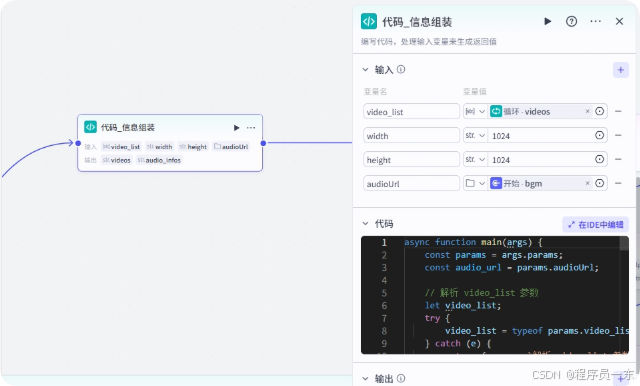Open type dropdown for video_list row
This screenshot has width=640, height=386.
click(475, 111)
